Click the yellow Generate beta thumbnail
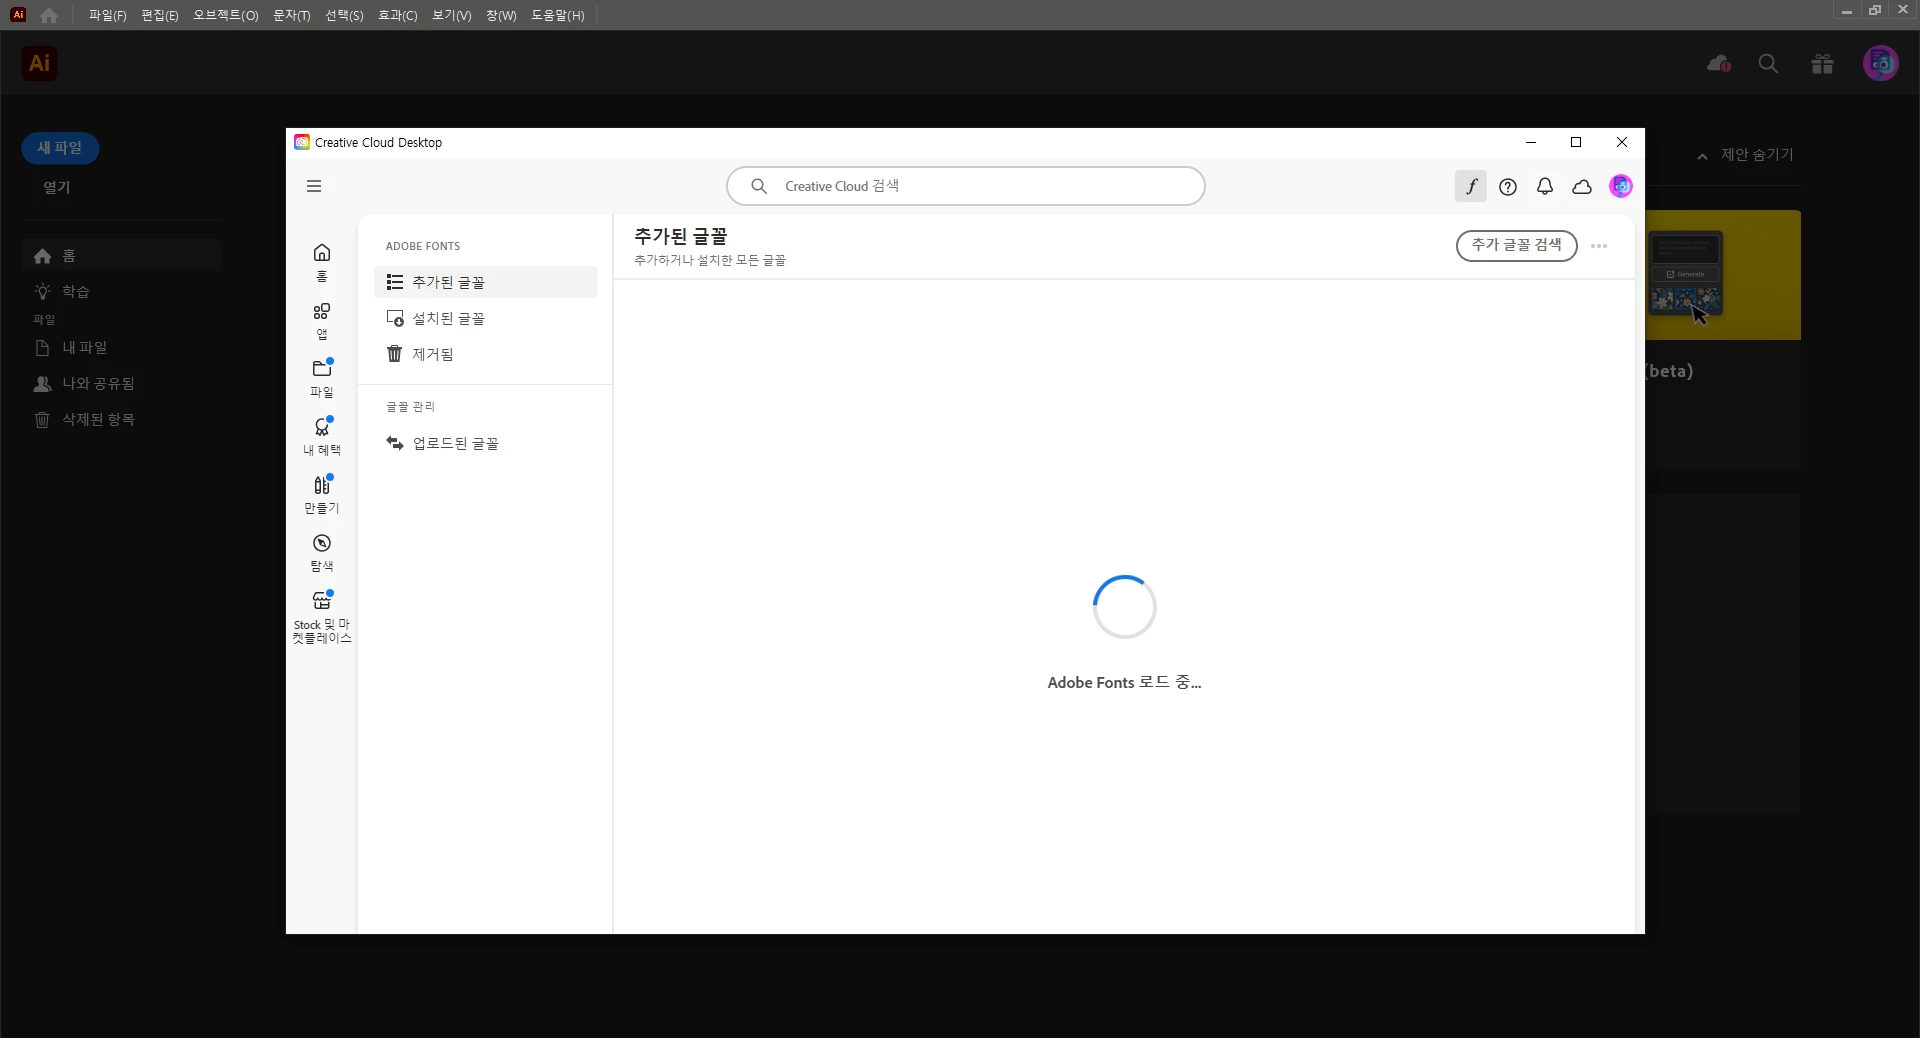1920x1038 pixels. [1723, 275]
